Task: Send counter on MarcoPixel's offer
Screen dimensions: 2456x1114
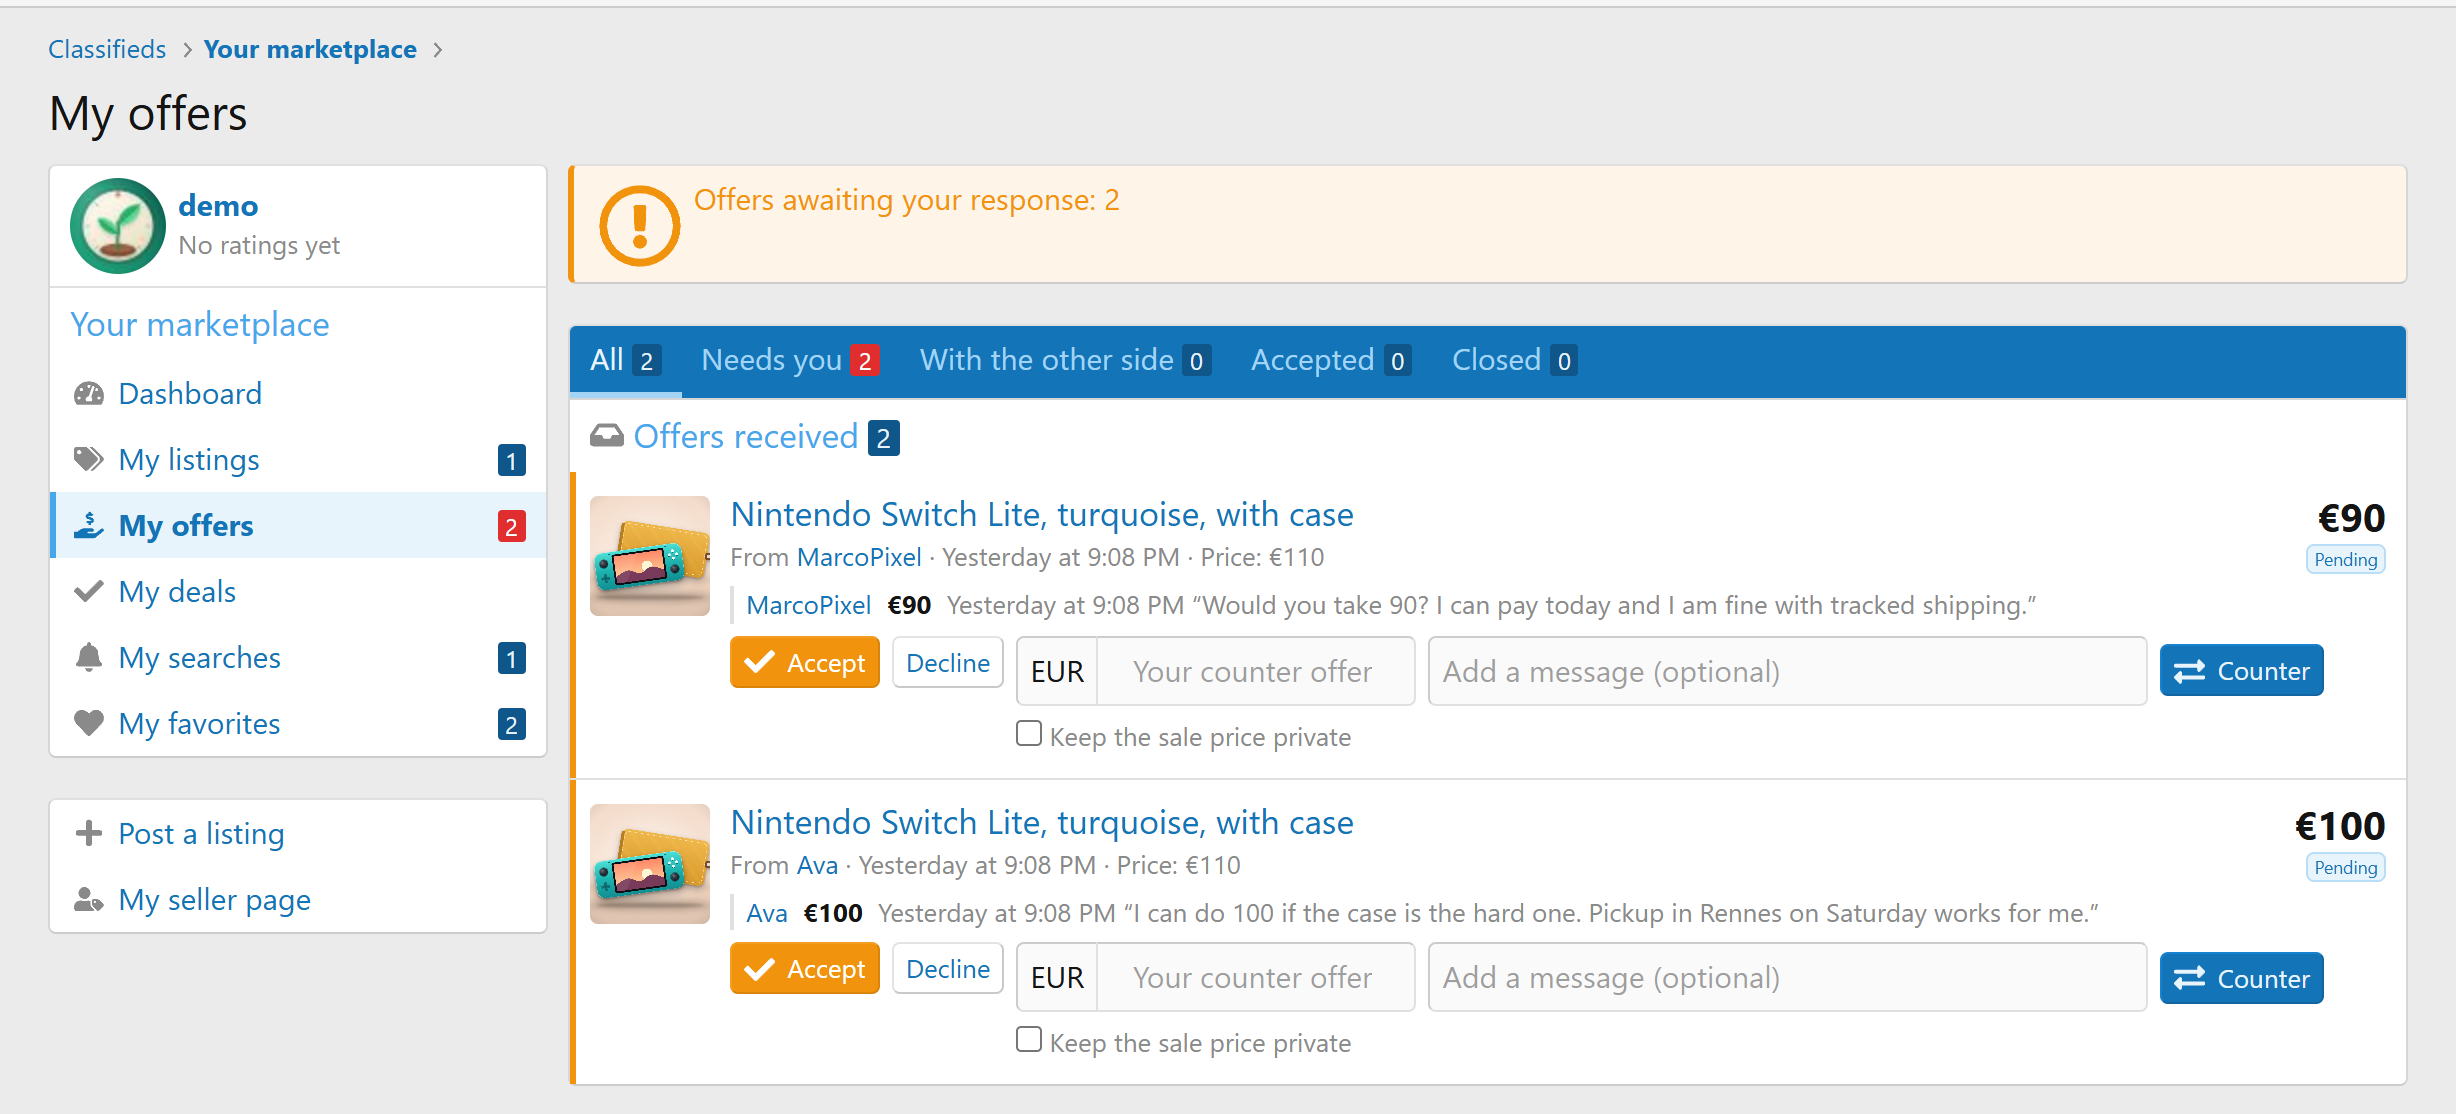Action: tap(2242, 671)
